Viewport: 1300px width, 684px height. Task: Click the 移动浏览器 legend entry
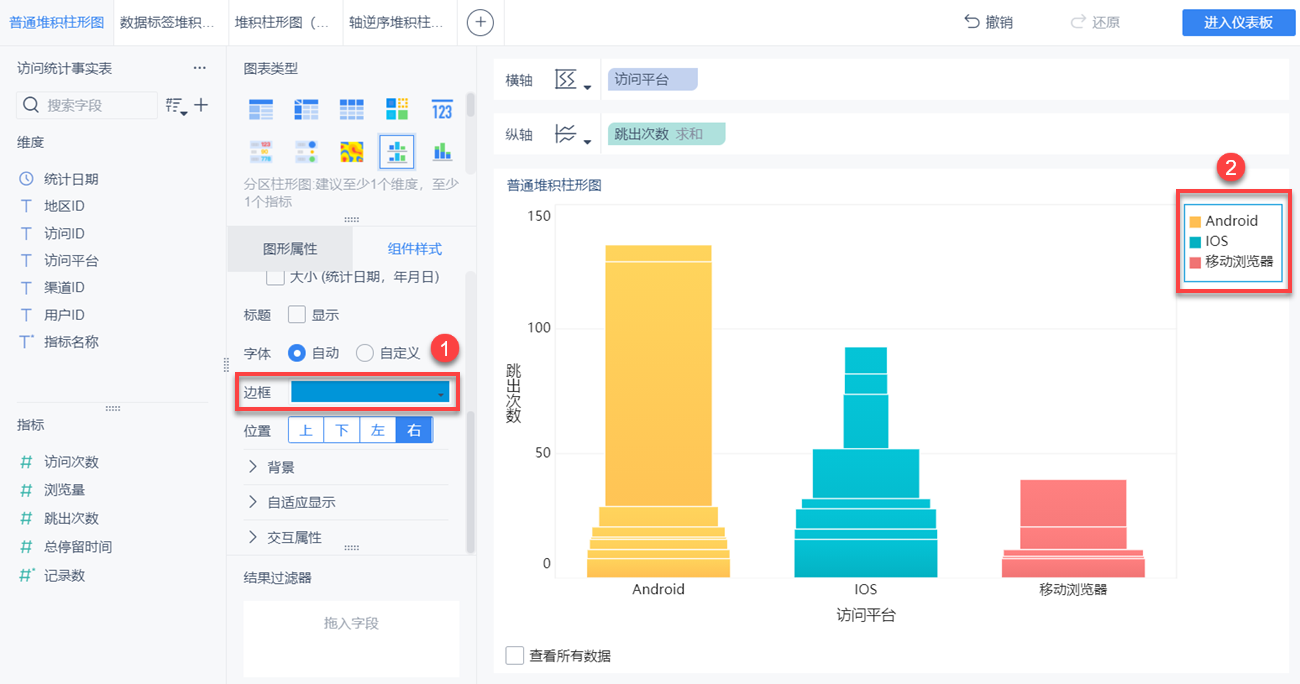coord(1231,262)
